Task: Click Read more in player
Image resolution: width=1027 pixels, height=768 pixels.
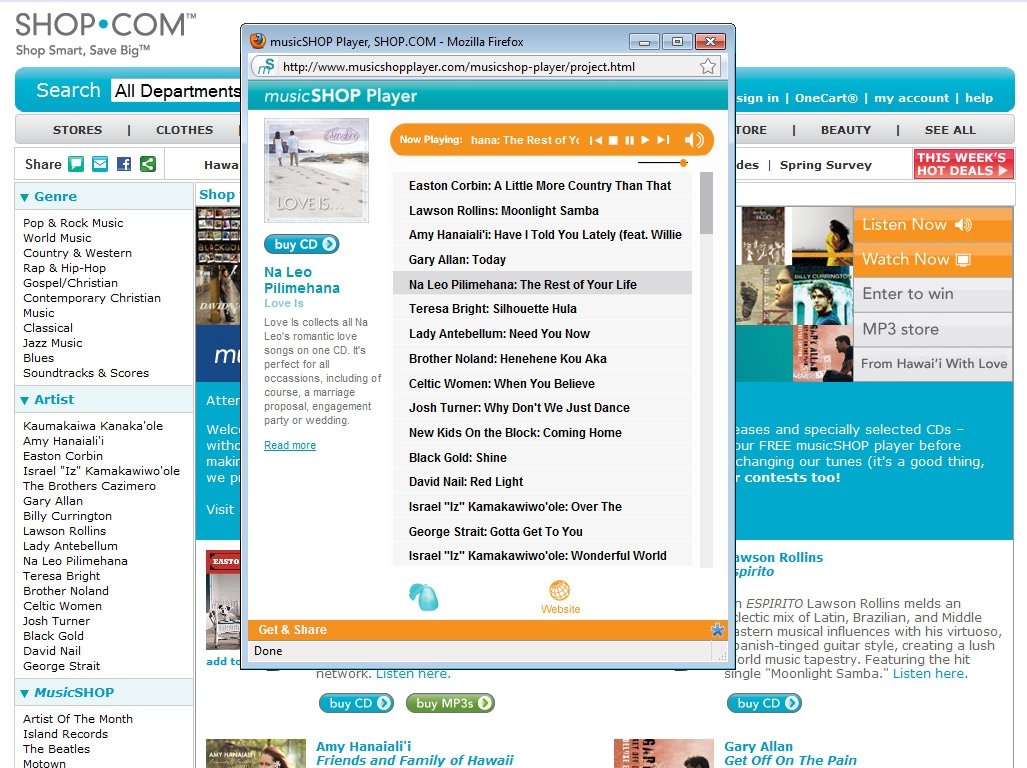Action: [x=289, y=445]
